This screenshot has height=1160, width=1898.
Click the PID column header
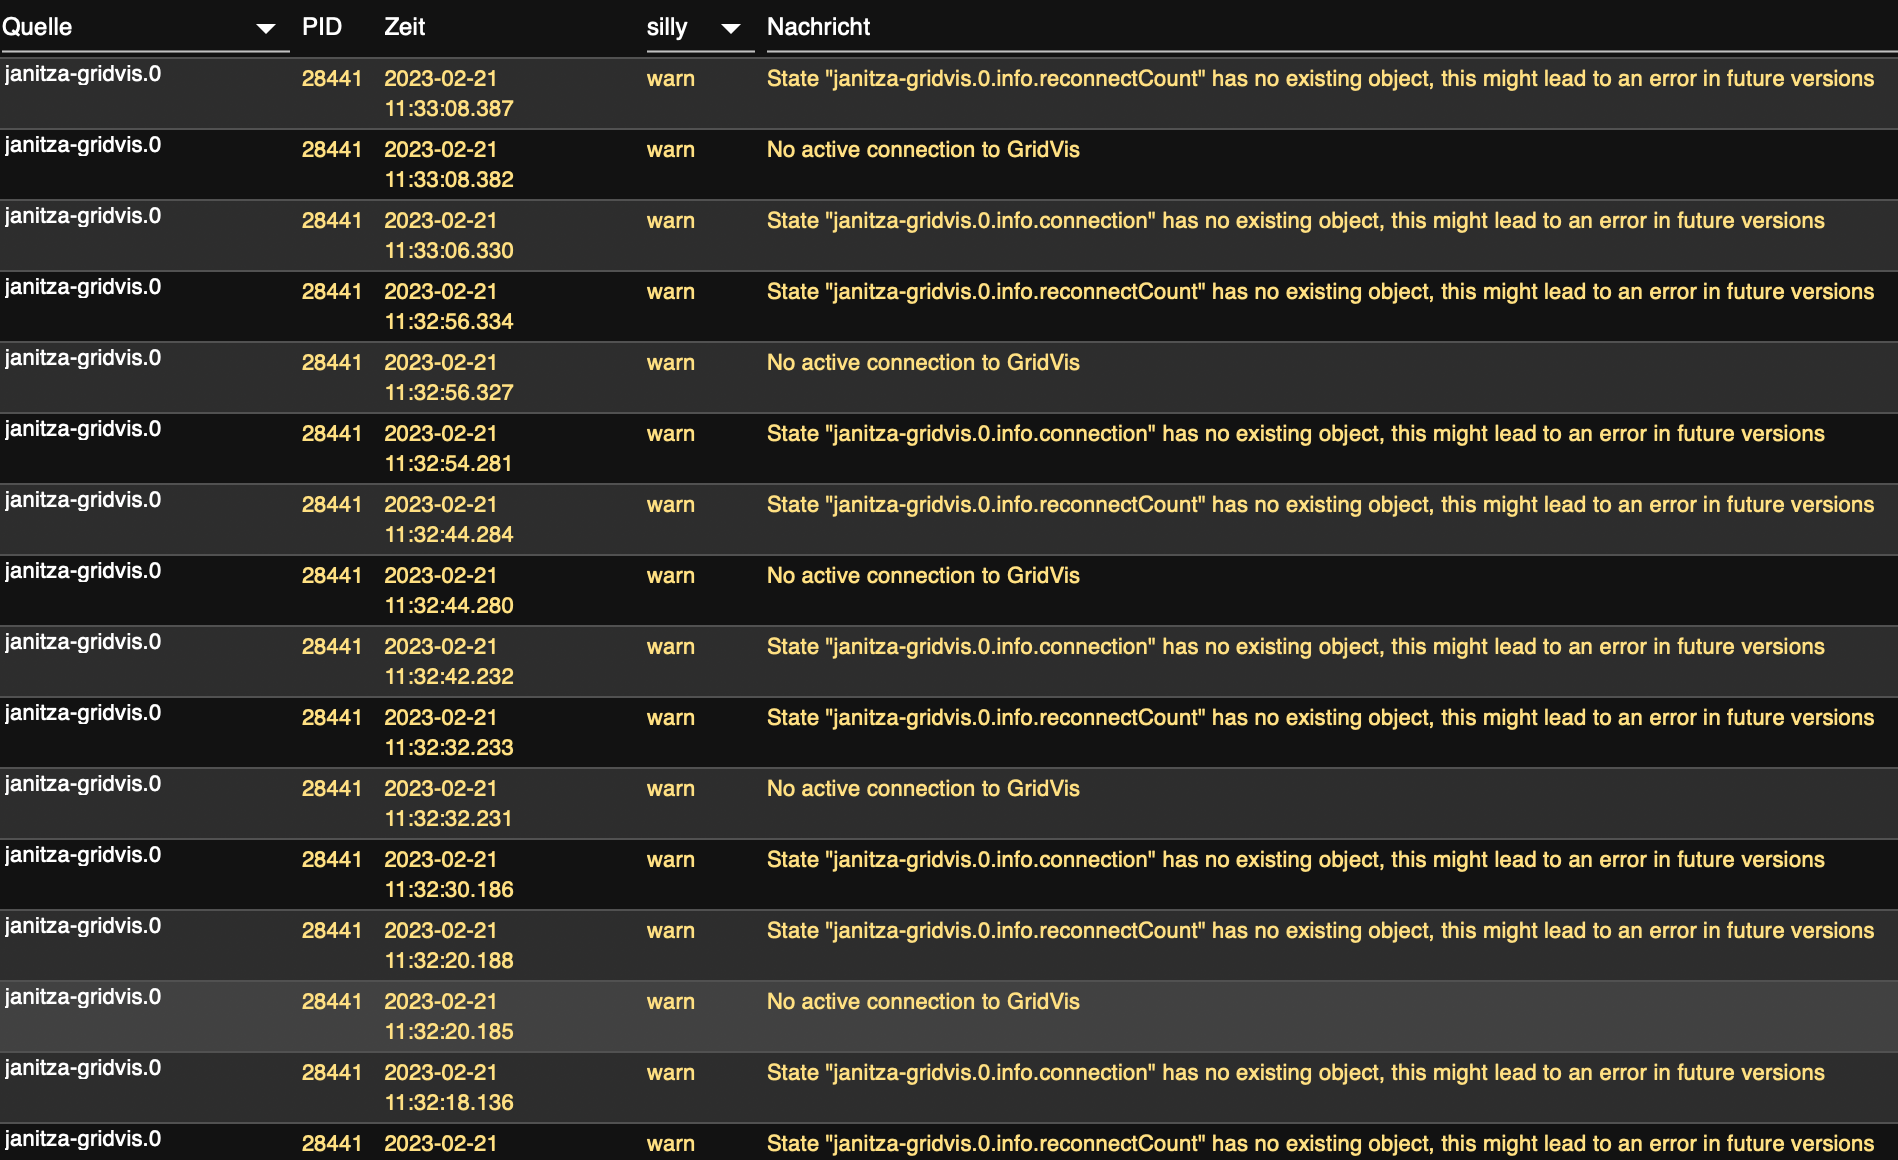[x=322, y=27]
